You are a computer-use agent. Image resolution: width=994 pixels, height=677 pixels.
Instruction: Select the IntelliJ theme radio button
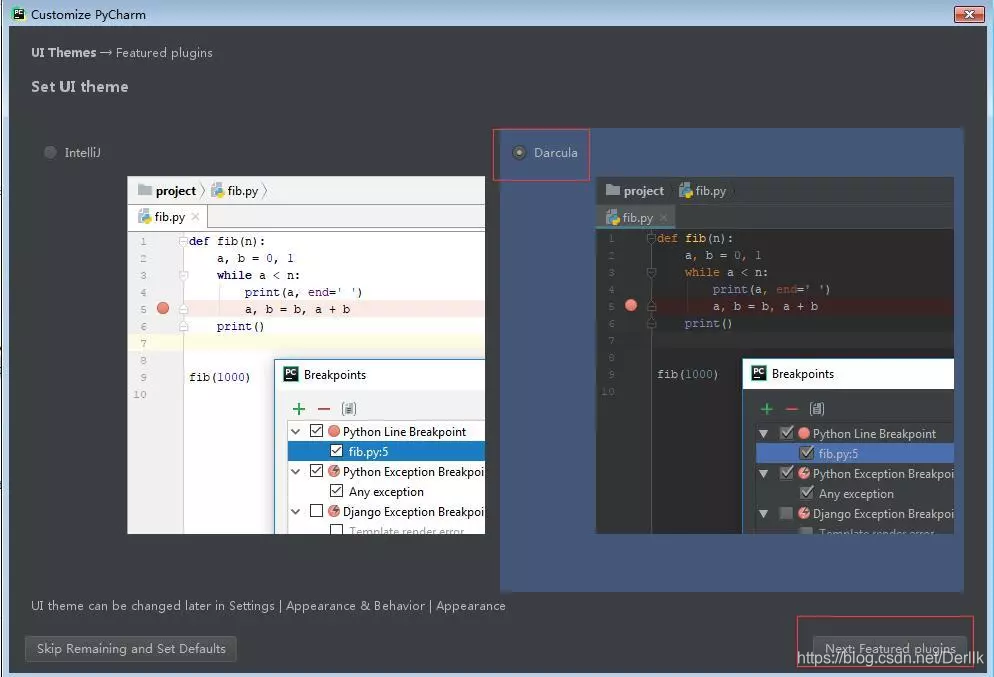coord(50,153)
